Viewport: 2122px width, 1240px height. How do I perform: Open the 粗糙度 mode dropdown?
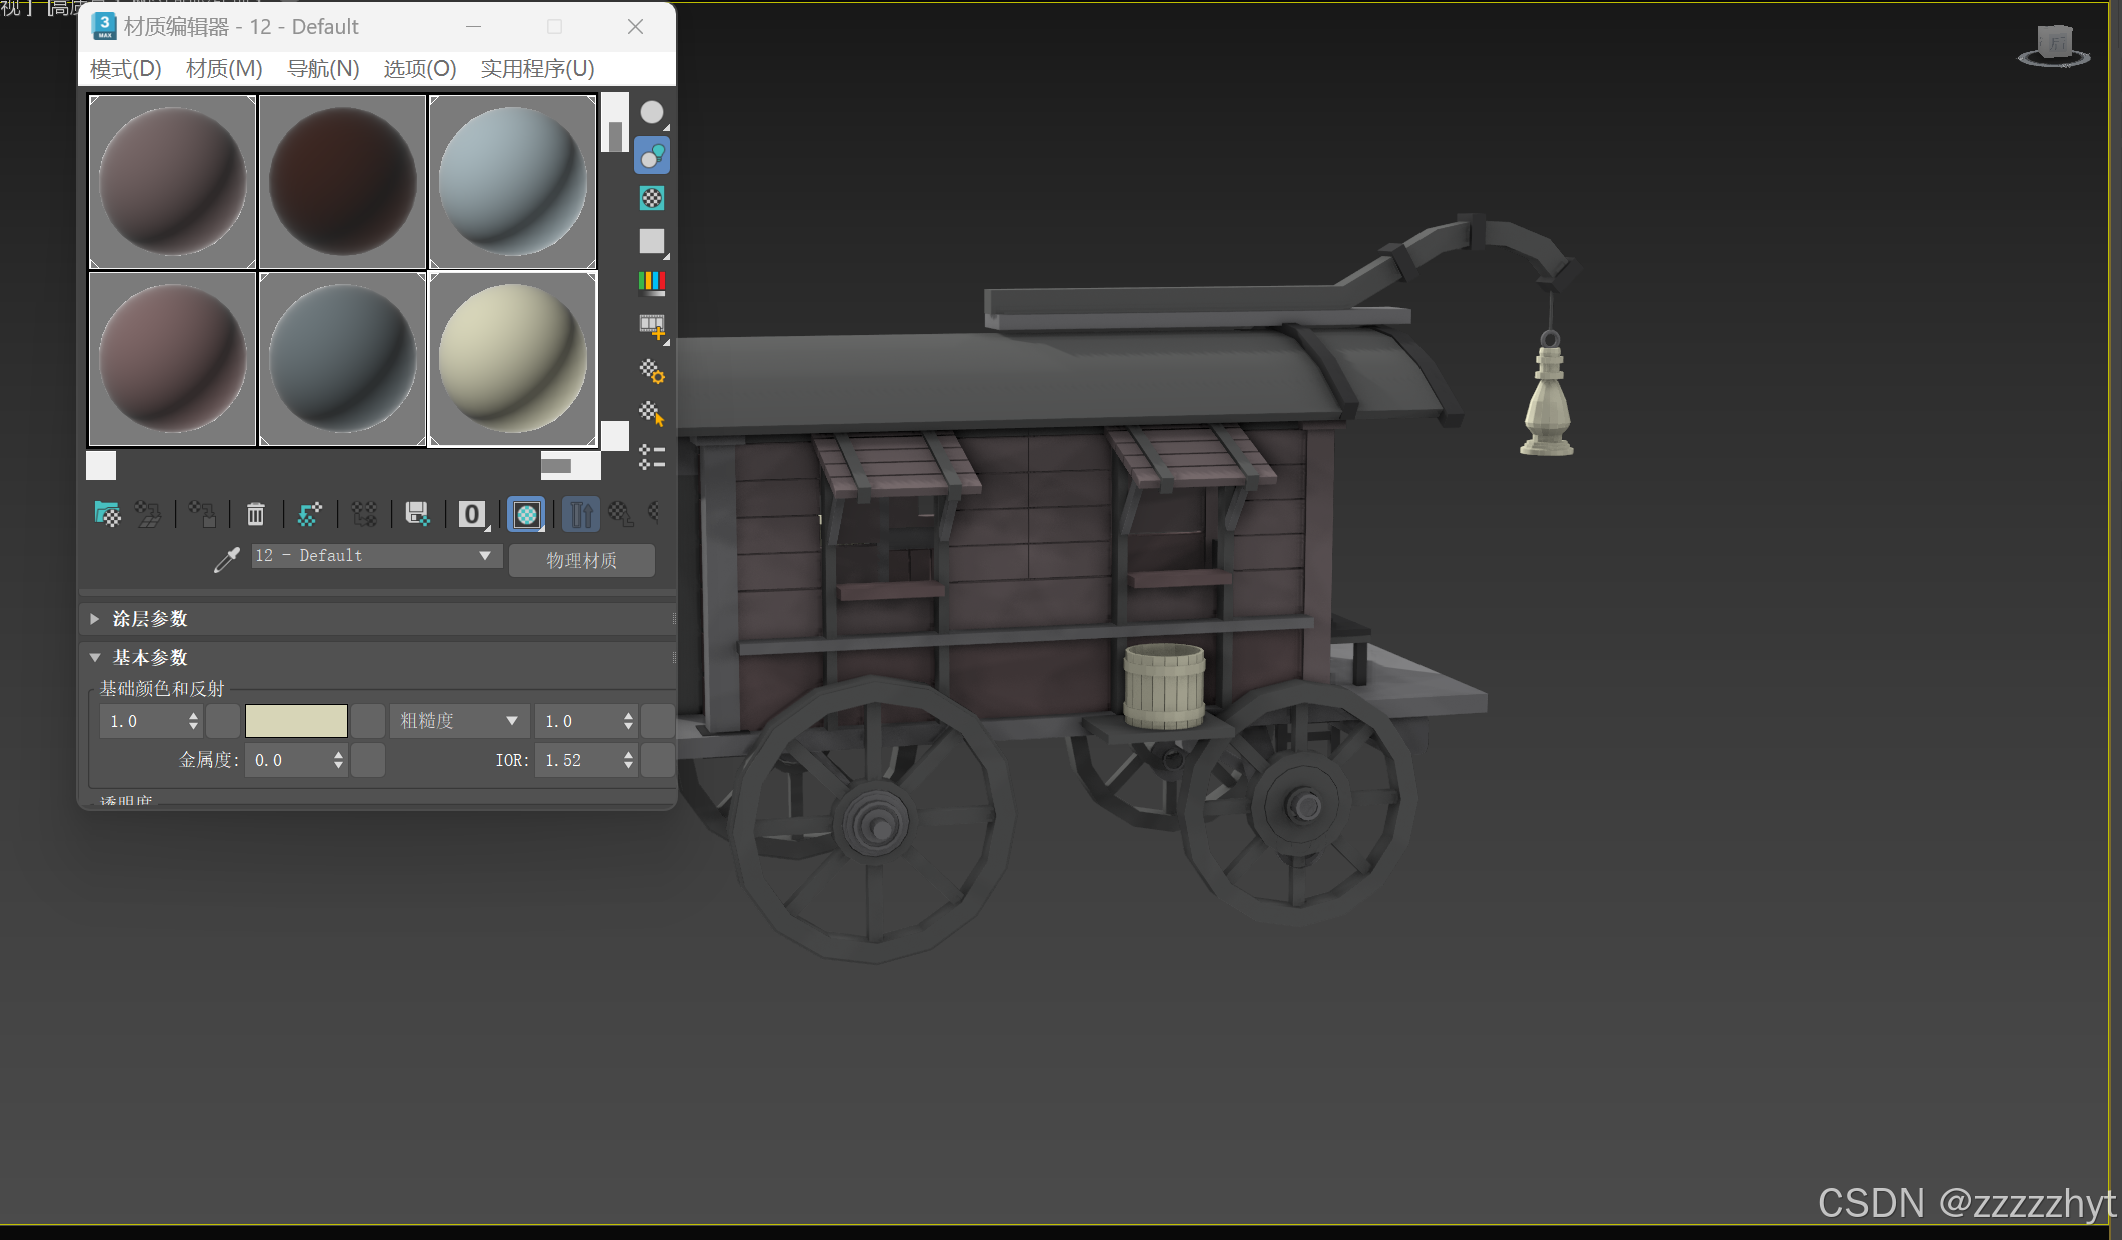[459, 721]
